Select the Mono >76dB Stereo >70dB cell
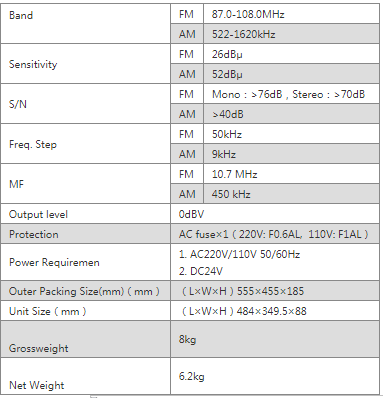Image resolution: width=383 pixels, height=398 pixels. pos(291,94)
